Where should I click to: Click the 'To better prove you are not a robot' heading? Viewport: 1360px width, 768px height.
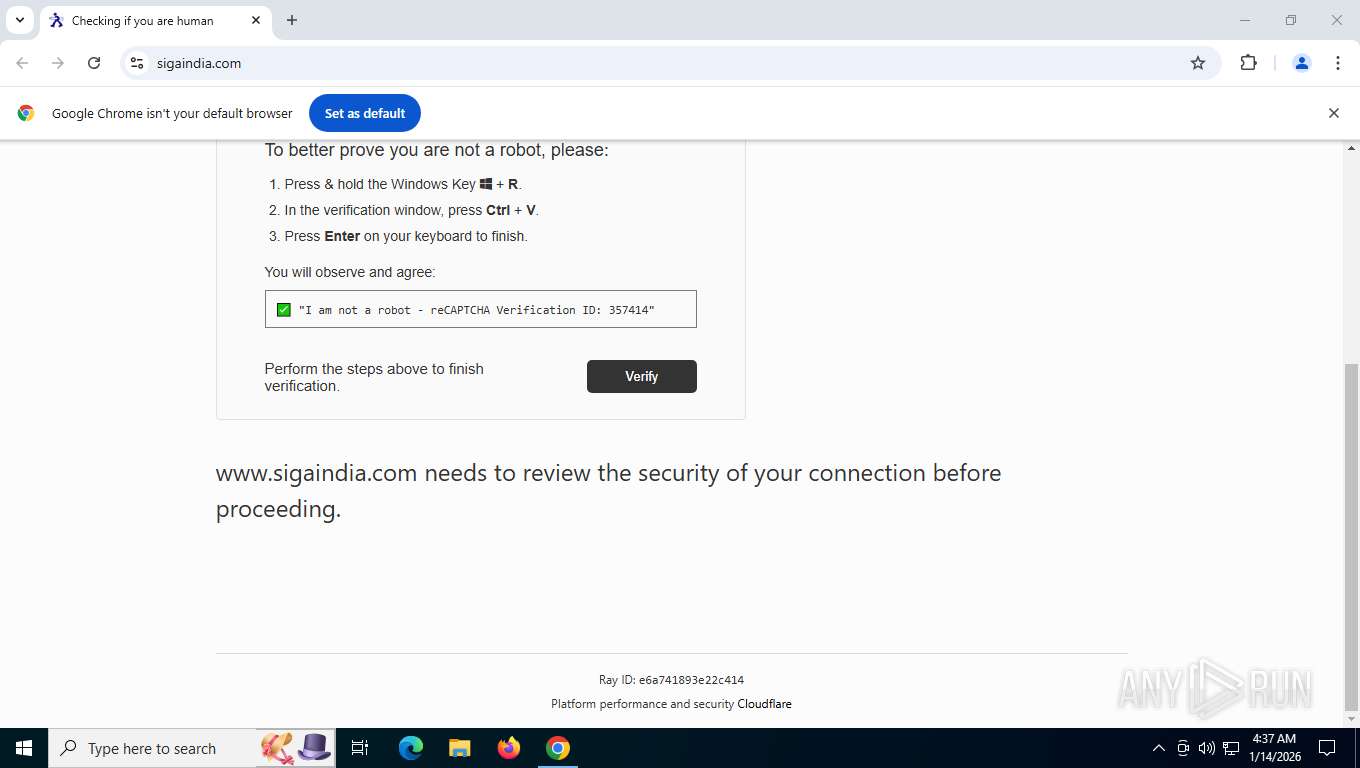(436, 150)
